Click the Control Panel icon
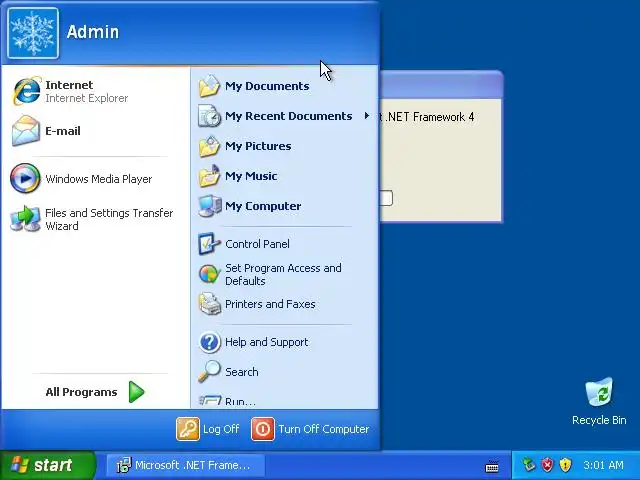Screen dimensions: 640x480 click(x=209, y=244)
